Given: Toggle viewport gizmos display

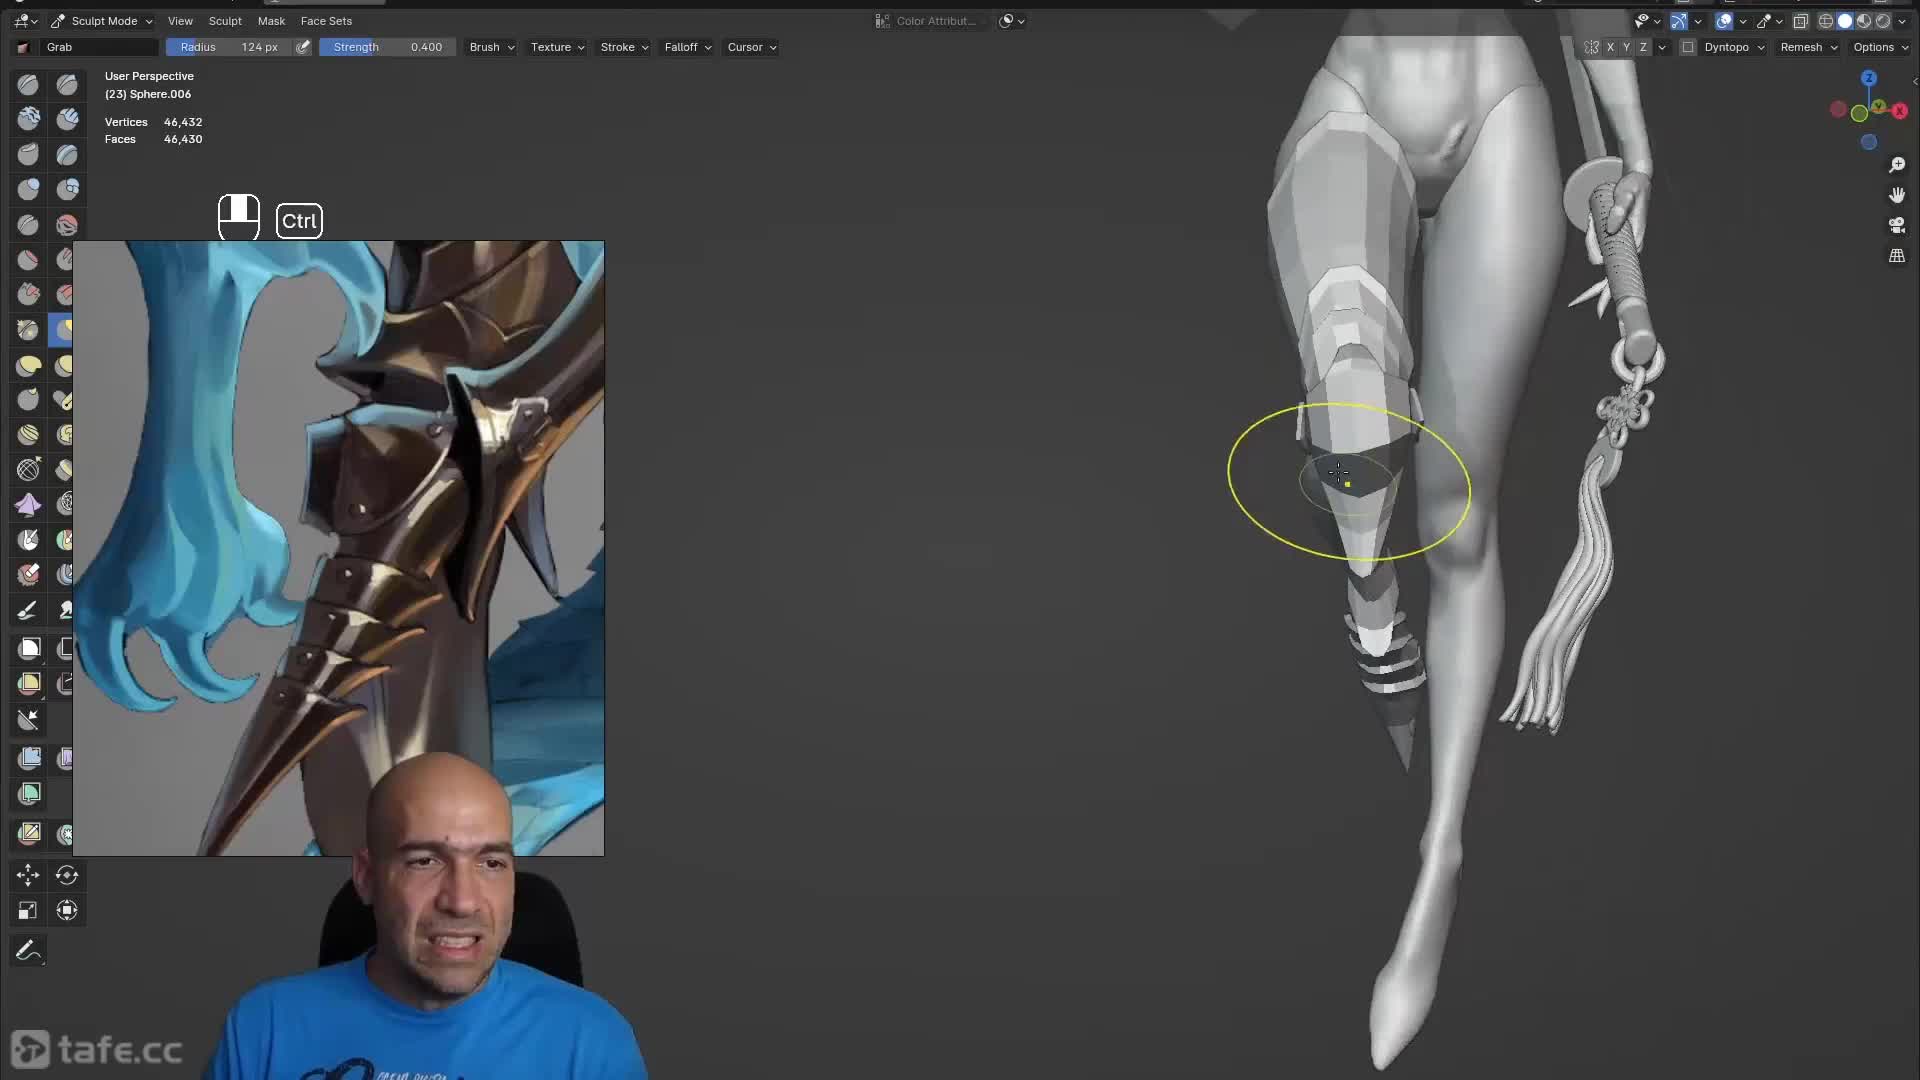Looking at the screenshot, I should [x=1679, y=21].
